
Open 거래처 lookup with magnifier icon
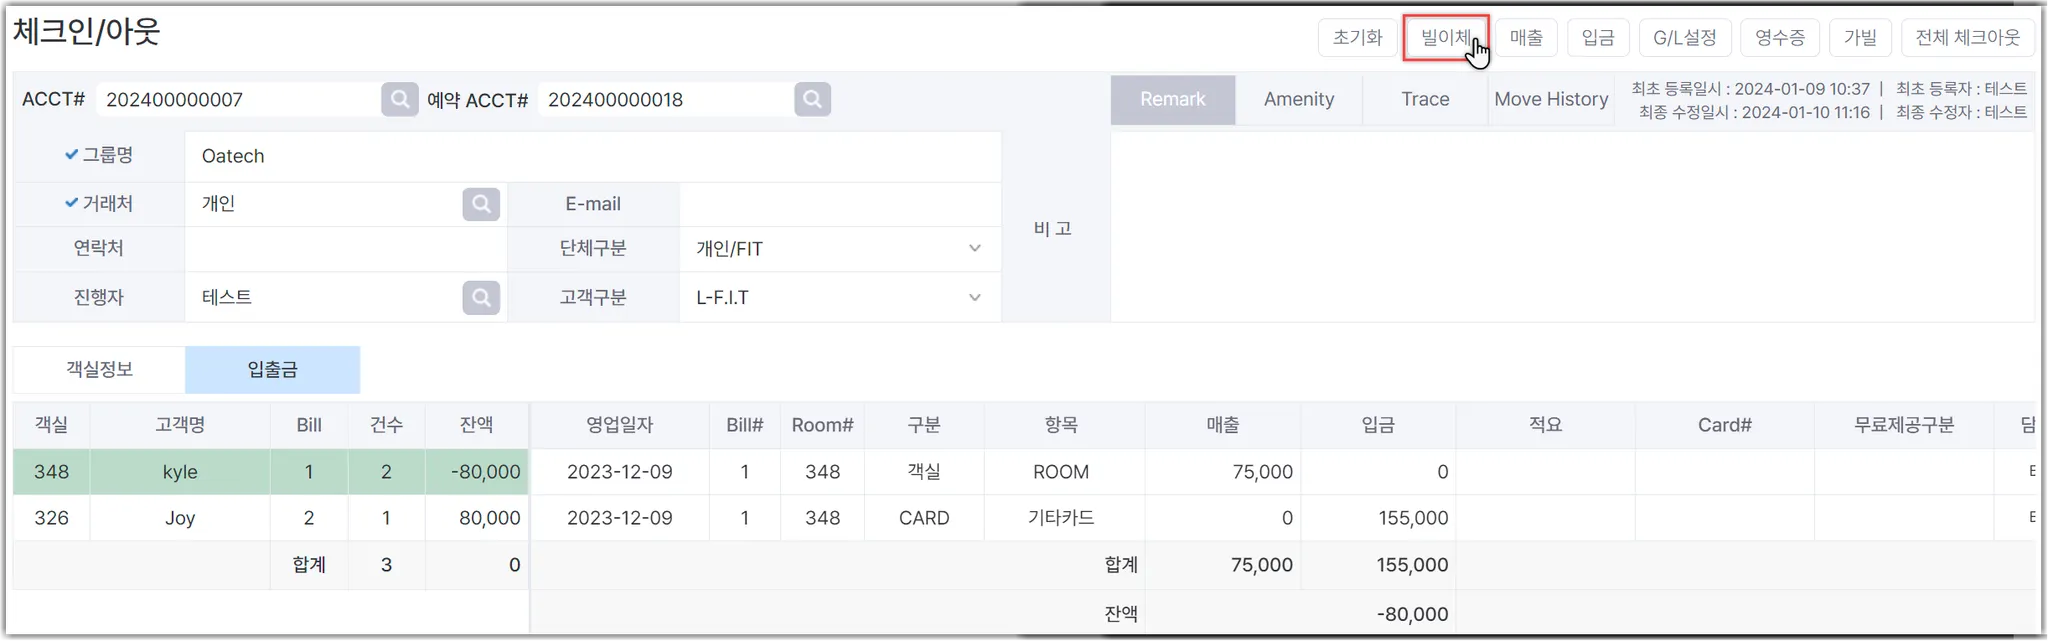pos(481,204)
